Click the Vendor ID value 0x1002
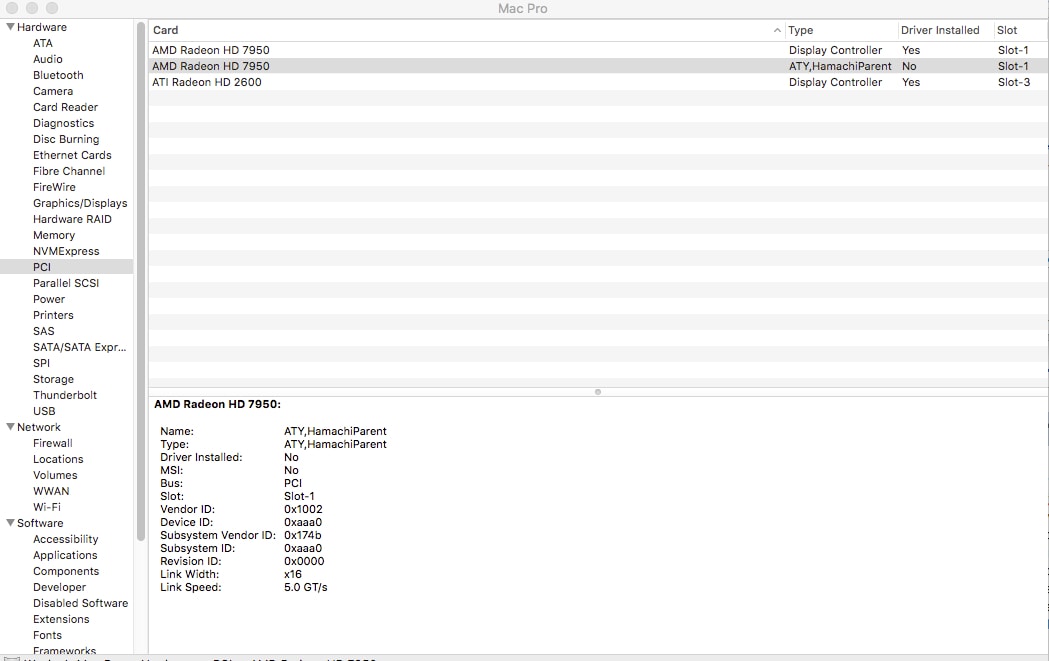1049x661 pixels. pyautogui.click(x=303, y=509)
